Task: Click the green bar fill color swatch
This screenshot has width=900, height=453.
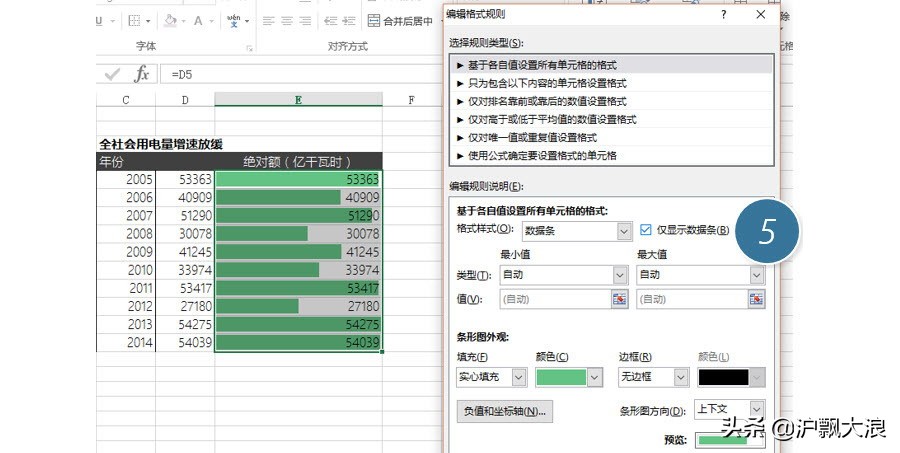Action: point(561,377)
